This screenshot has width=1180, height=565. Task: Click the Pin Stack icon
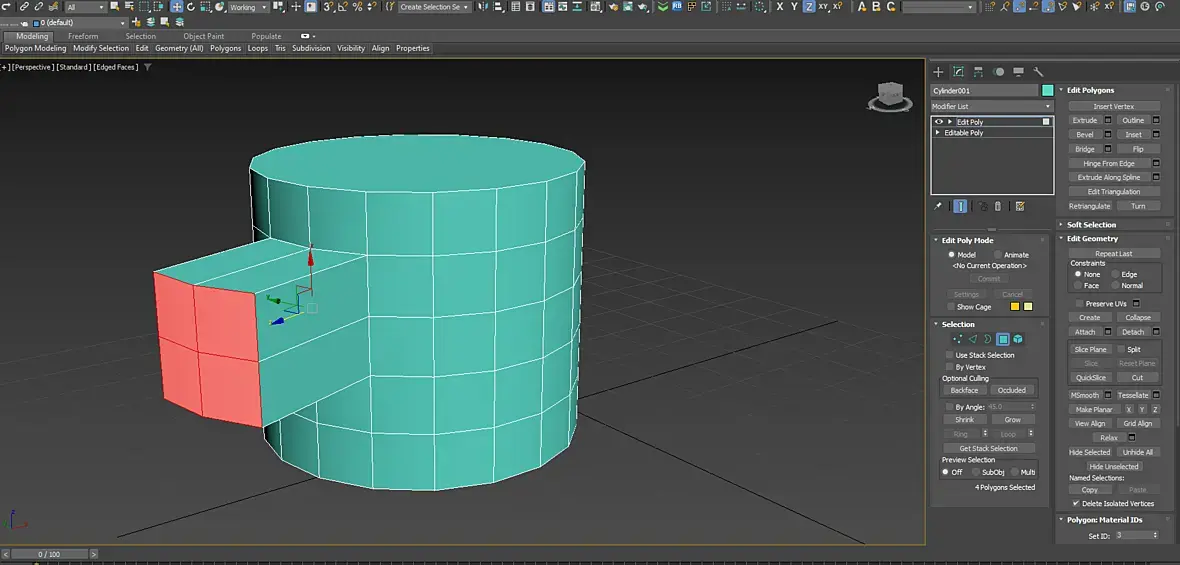click(x=938, y=206)
